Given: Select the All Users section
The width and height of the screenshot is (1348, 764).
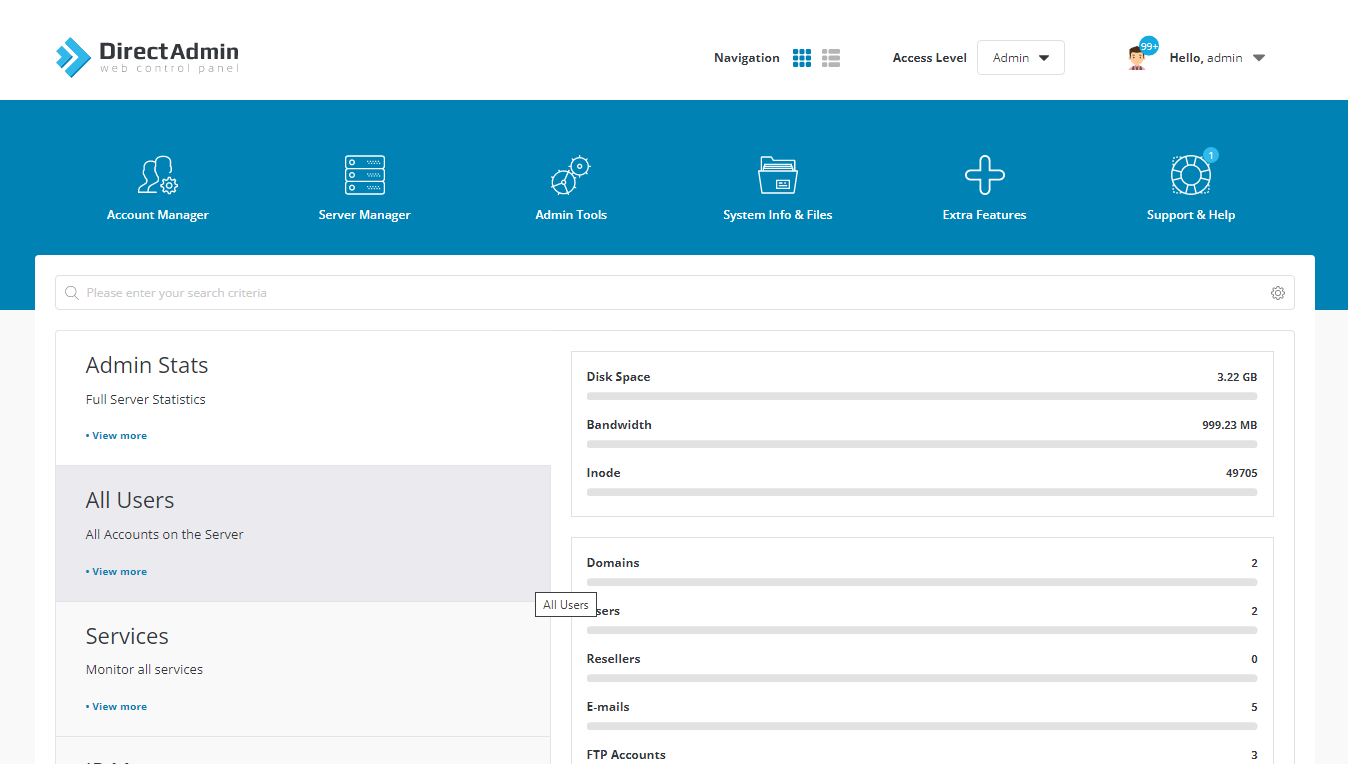Looking at the screenshot, I should [130, 500].
